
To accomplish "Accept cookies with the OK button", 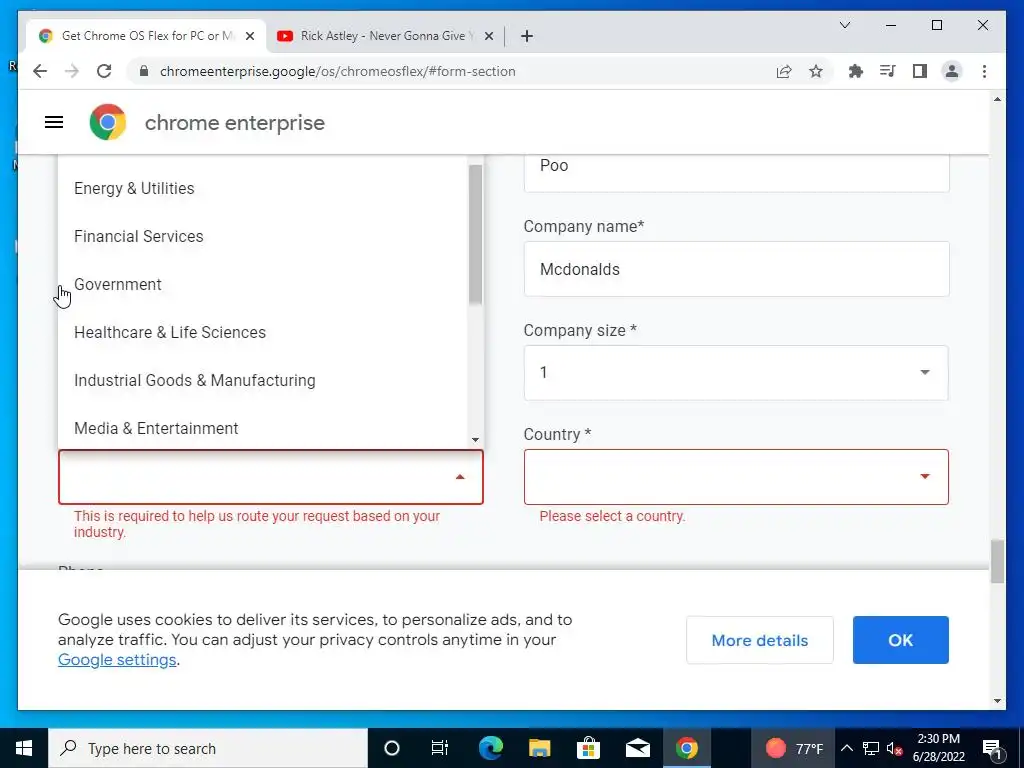I will [901, 640].
